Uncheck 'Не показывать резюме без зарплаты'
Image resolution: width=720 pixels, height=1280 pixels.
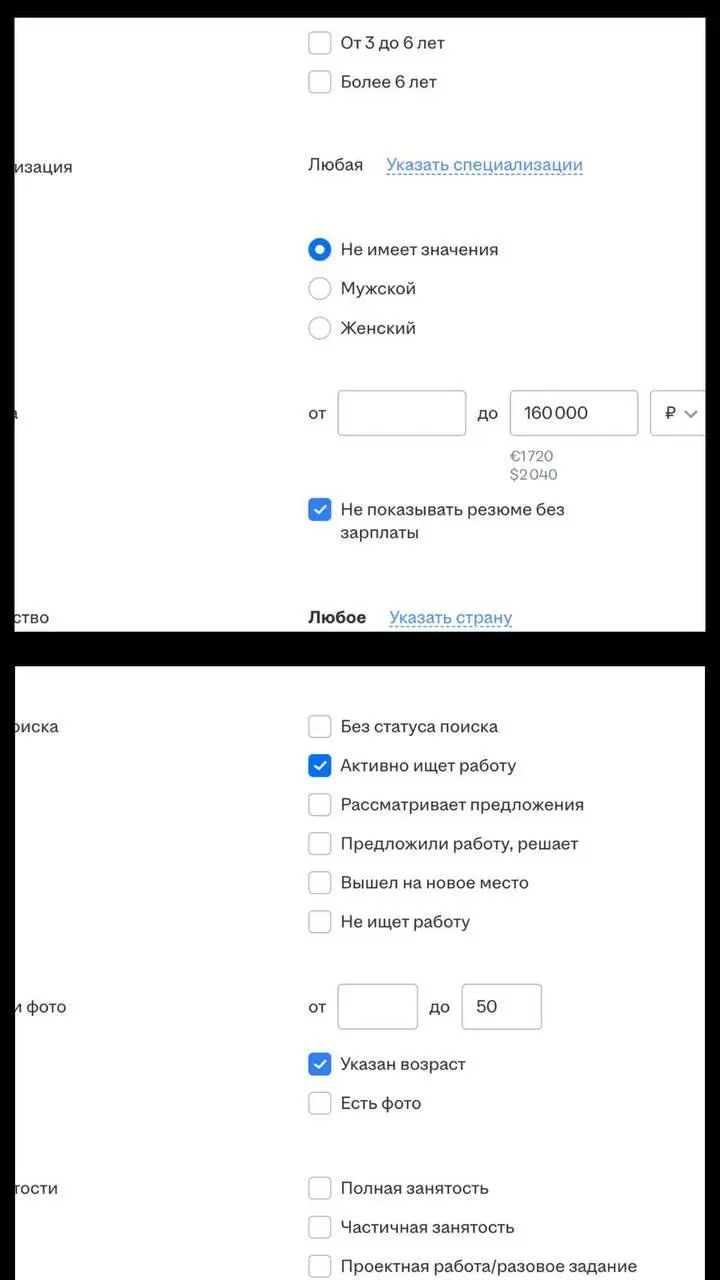pyautogui.click(x=320, y=510)
